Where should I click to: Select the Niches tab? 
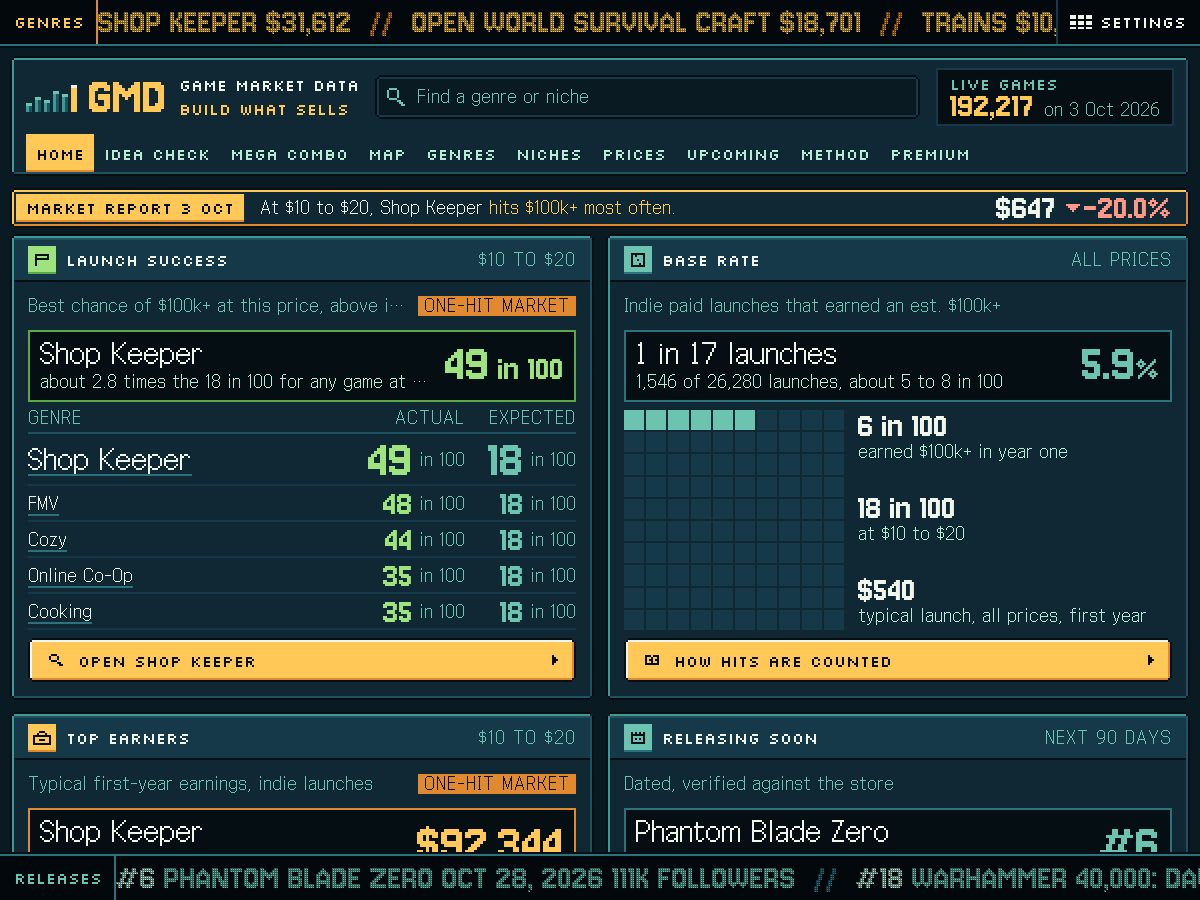coord(549,154)
